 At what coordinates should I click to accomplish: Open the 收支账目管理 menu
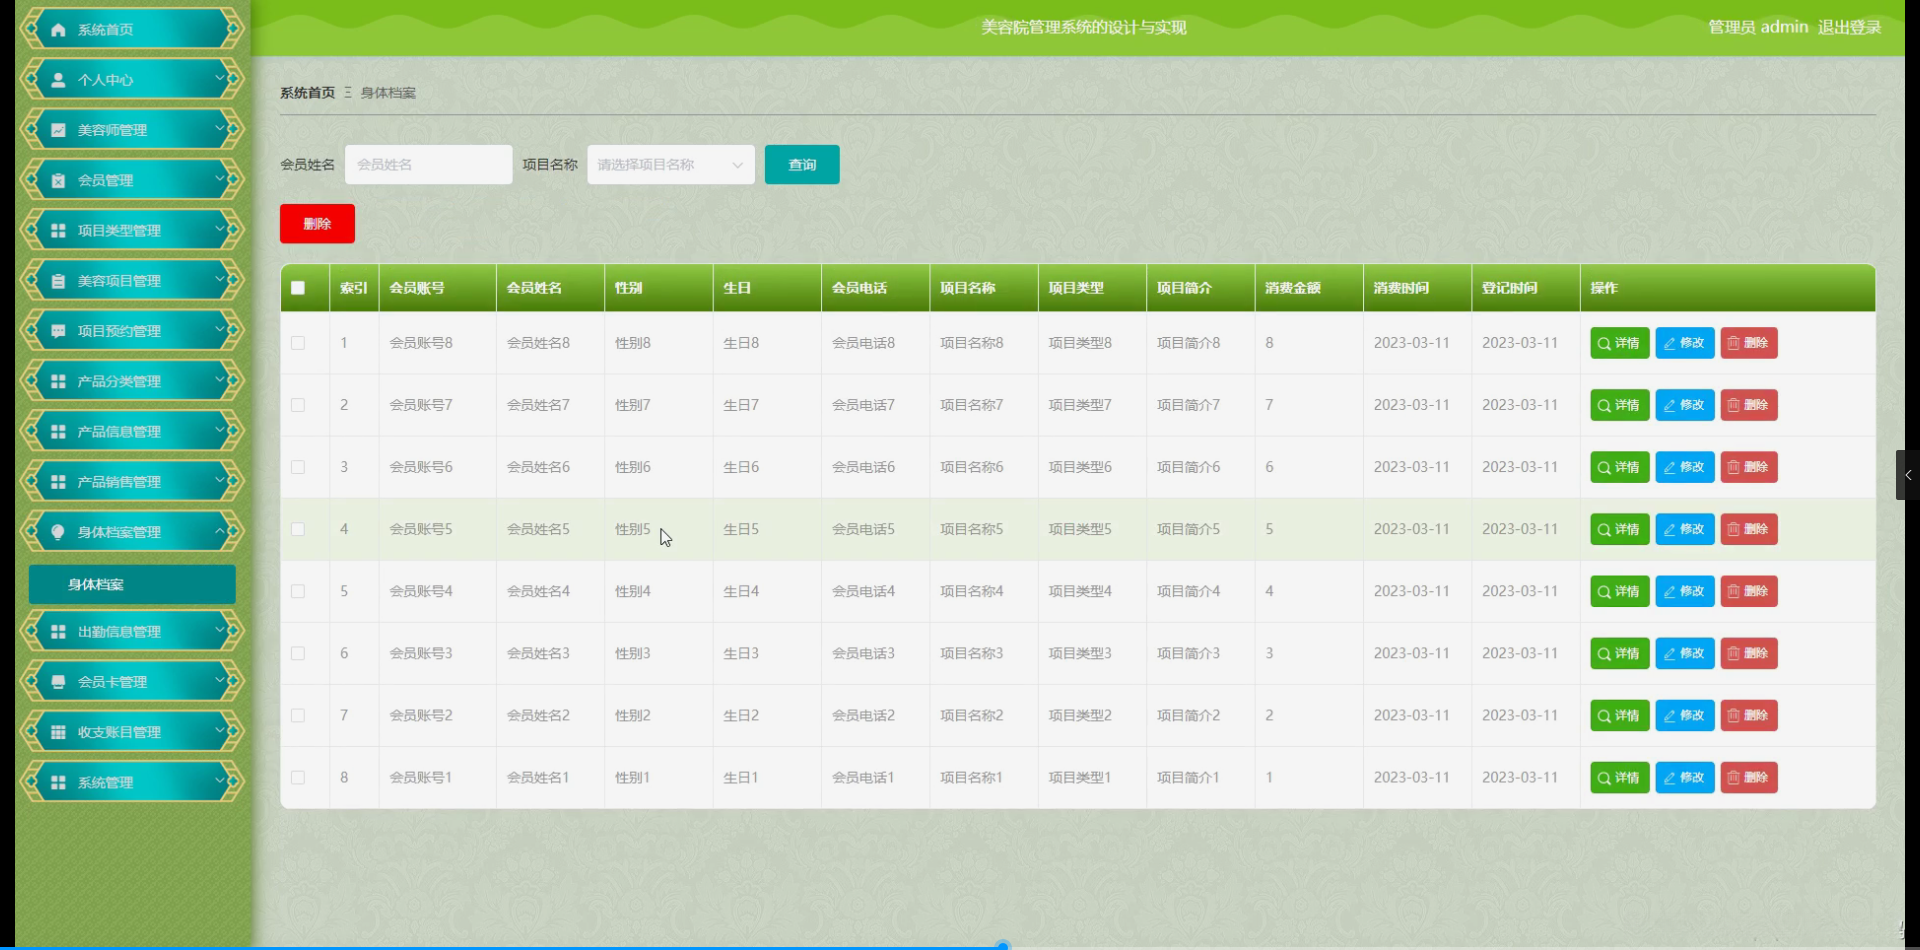point(132,732)
